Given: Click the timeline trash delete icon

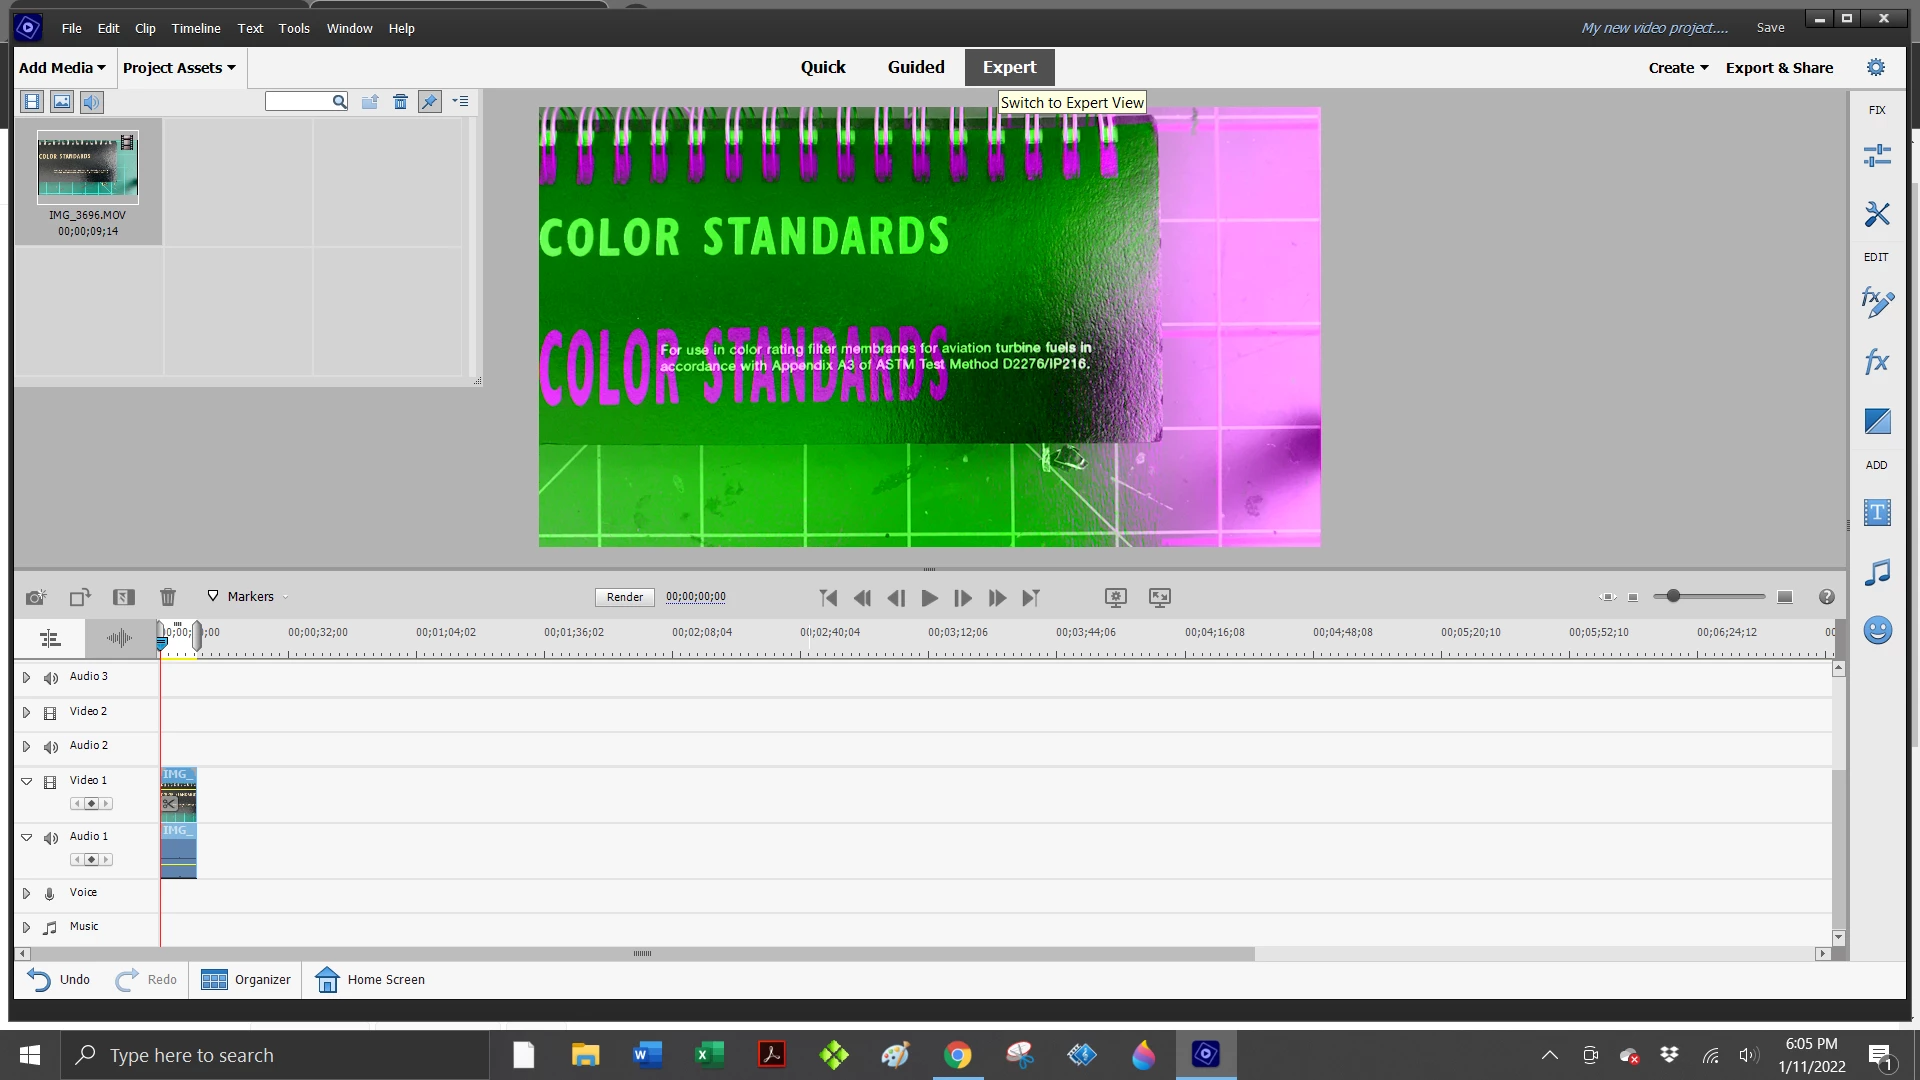Looking at the screenshot, I should 168,597.
